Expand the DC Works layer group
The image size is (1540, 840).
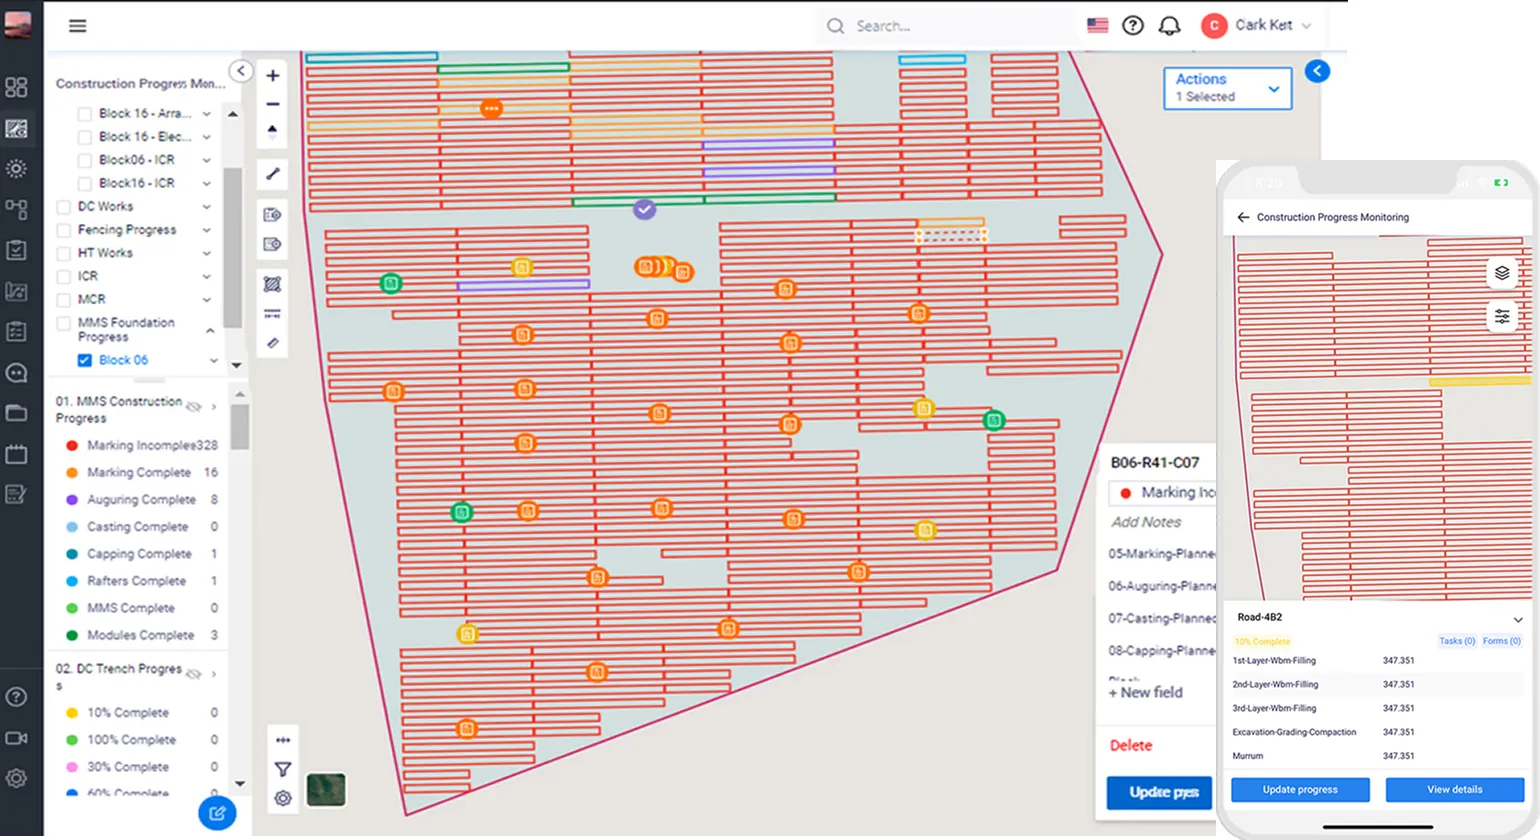pyautogui.click(x=207, y=207)
